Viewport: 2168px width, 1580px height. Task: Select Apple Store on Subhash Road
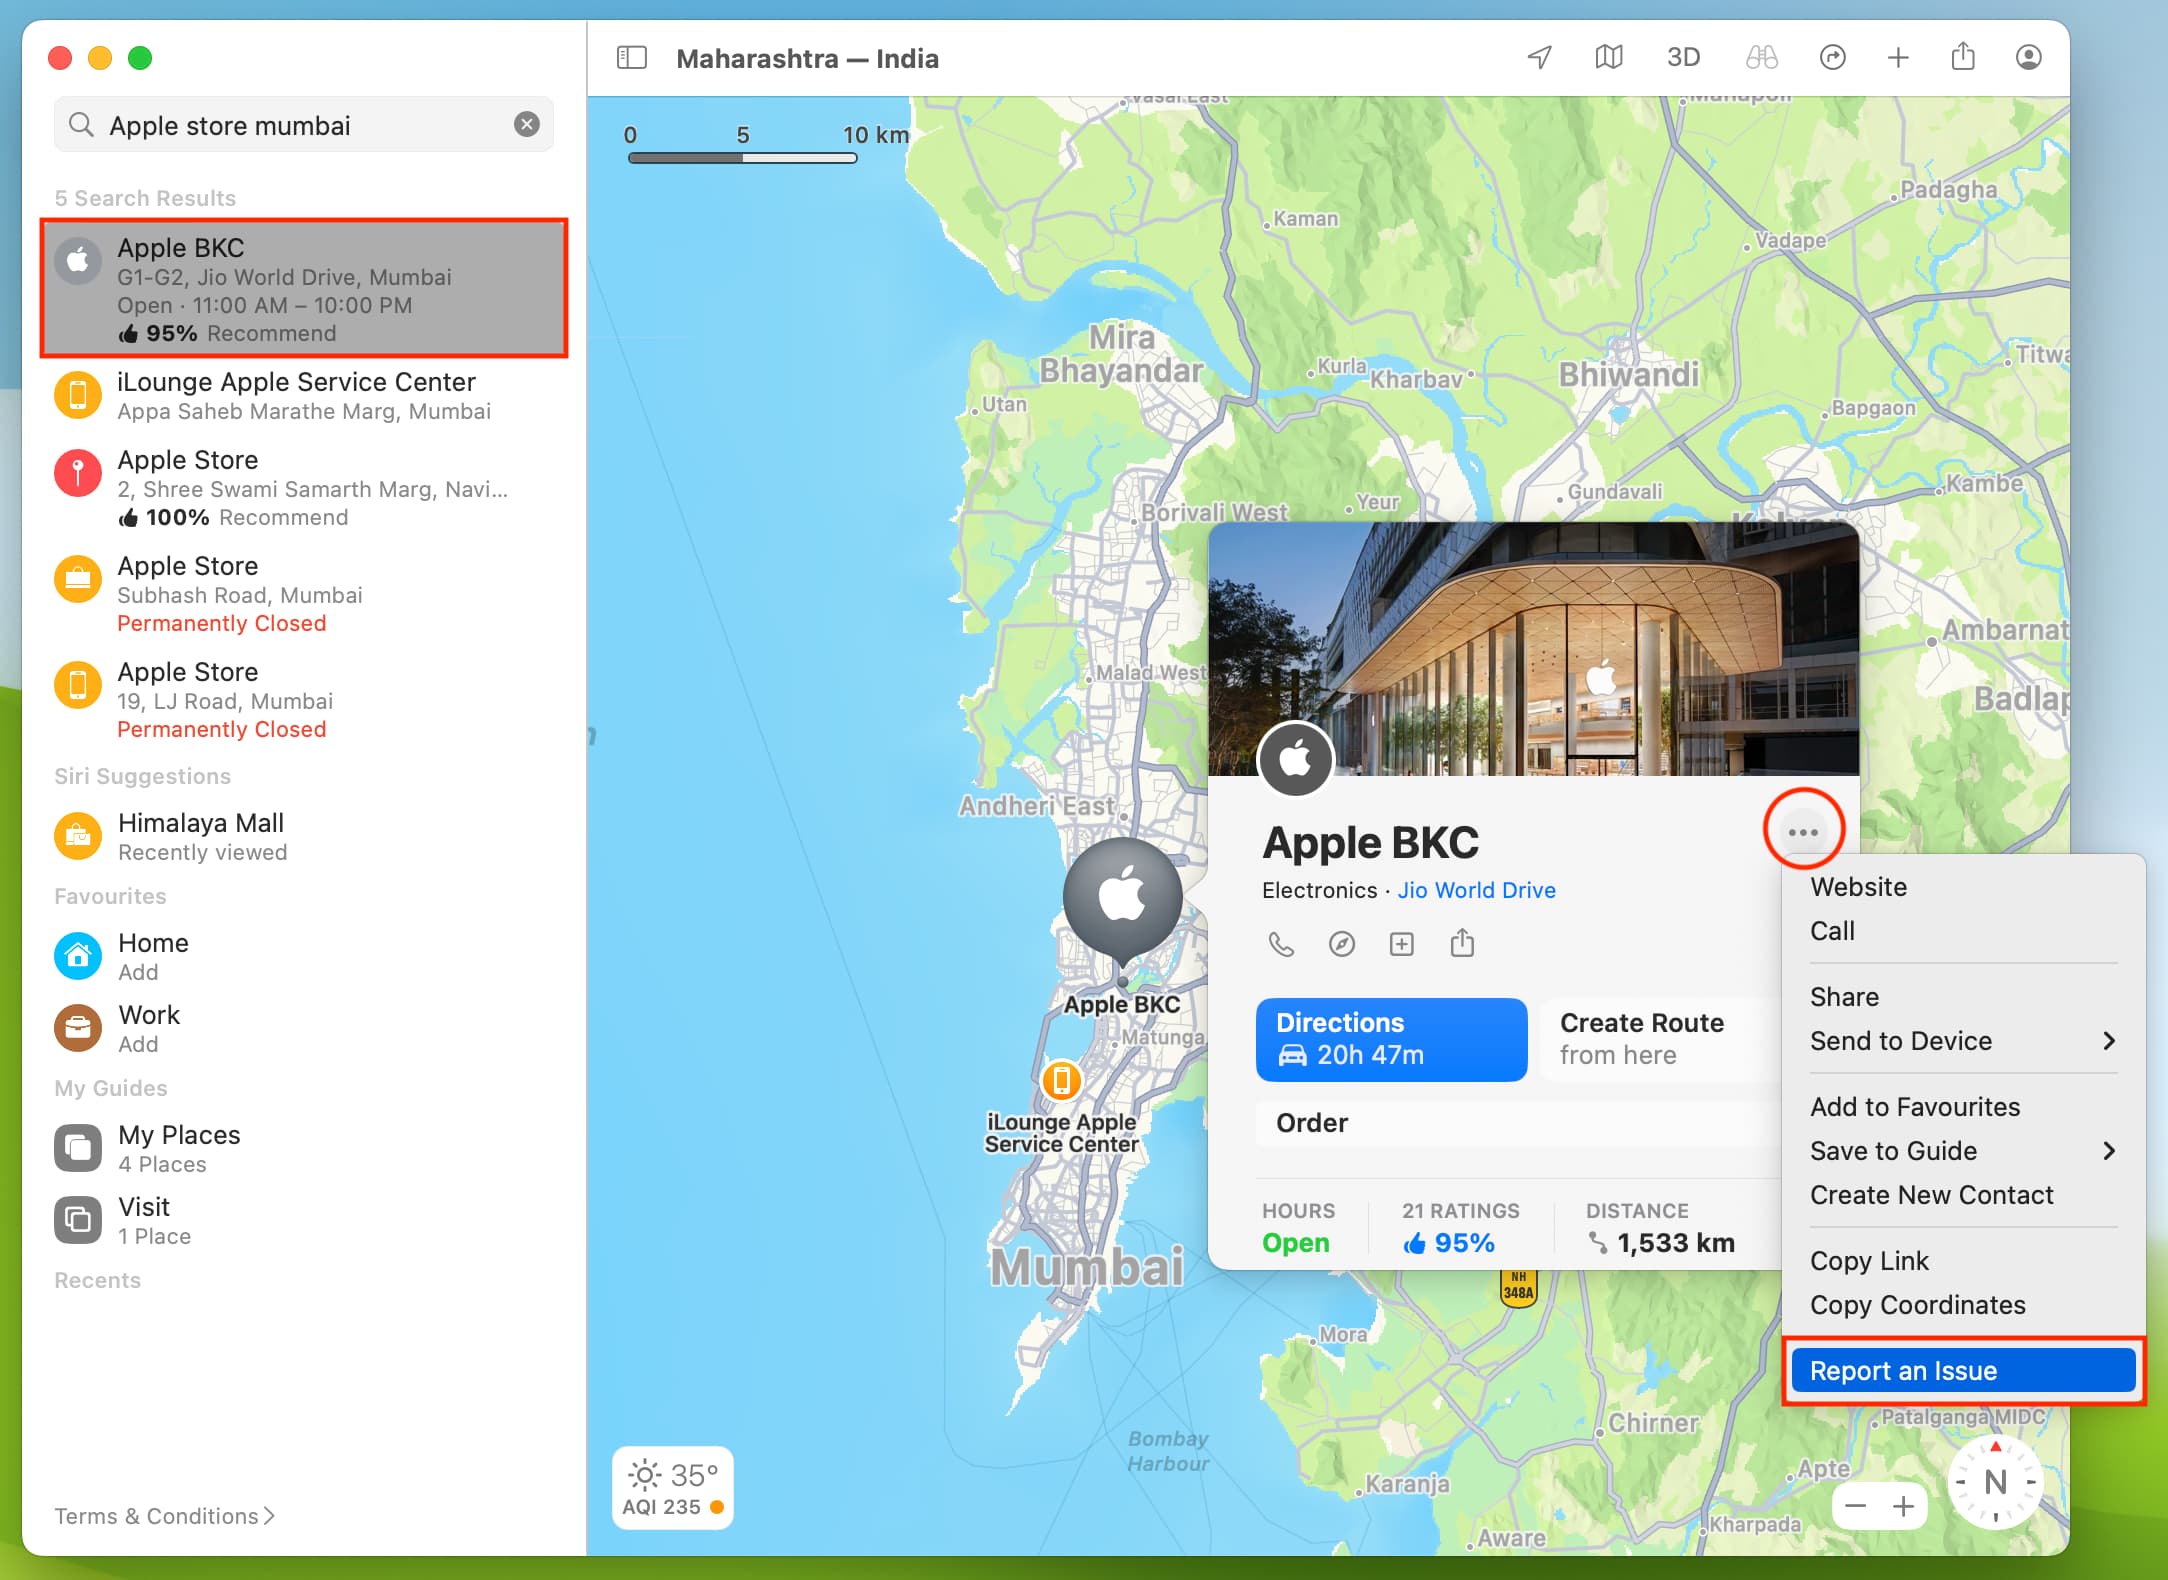click(304, 594)
